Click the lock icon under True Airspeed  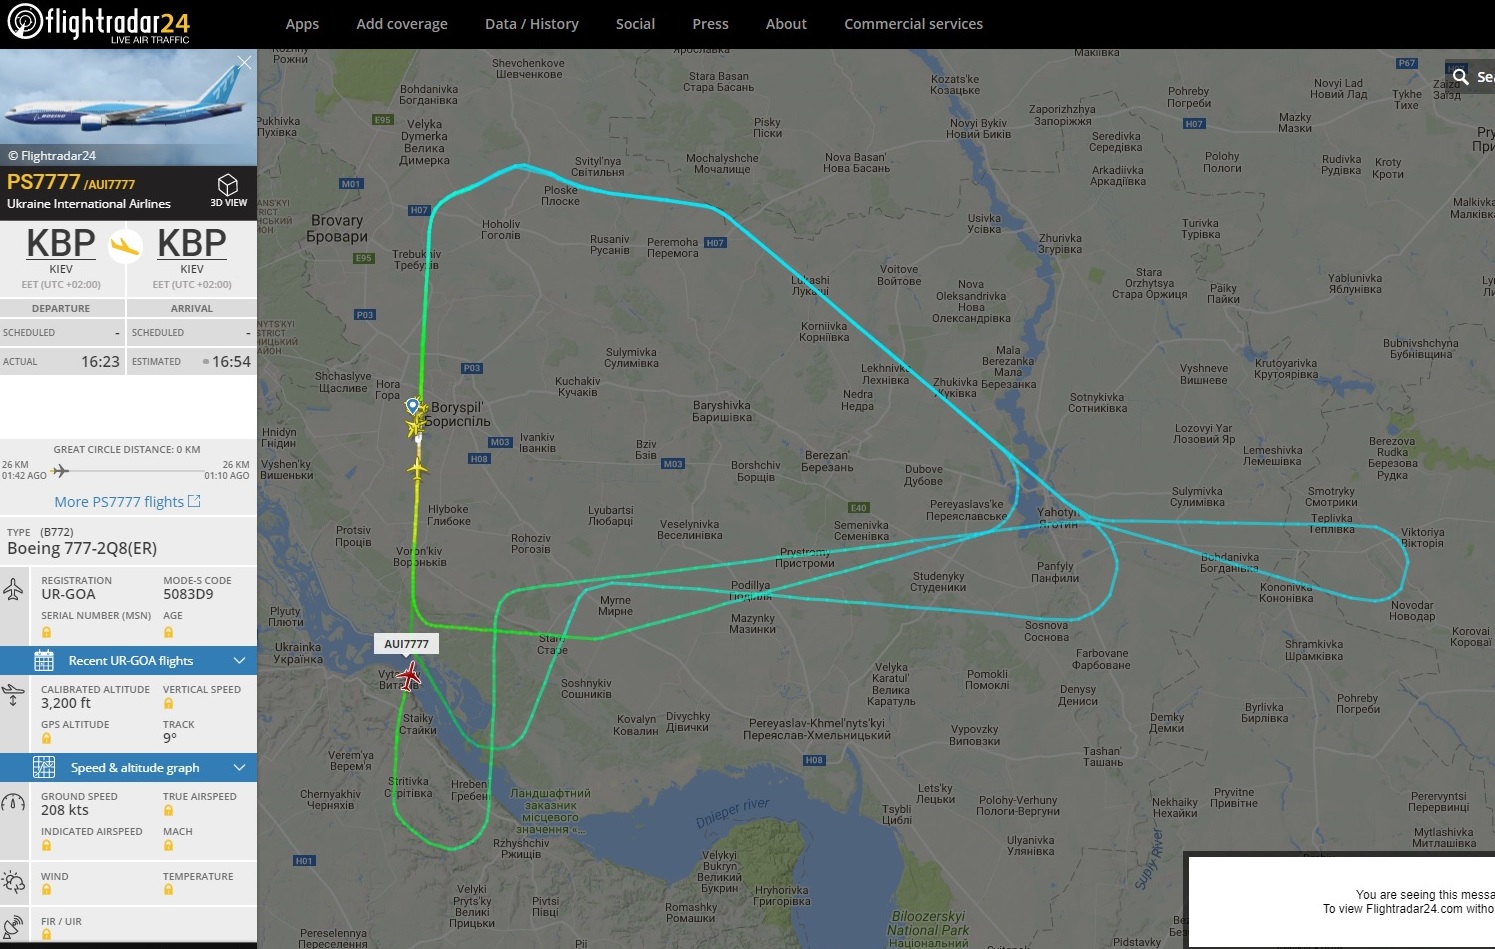168,811
